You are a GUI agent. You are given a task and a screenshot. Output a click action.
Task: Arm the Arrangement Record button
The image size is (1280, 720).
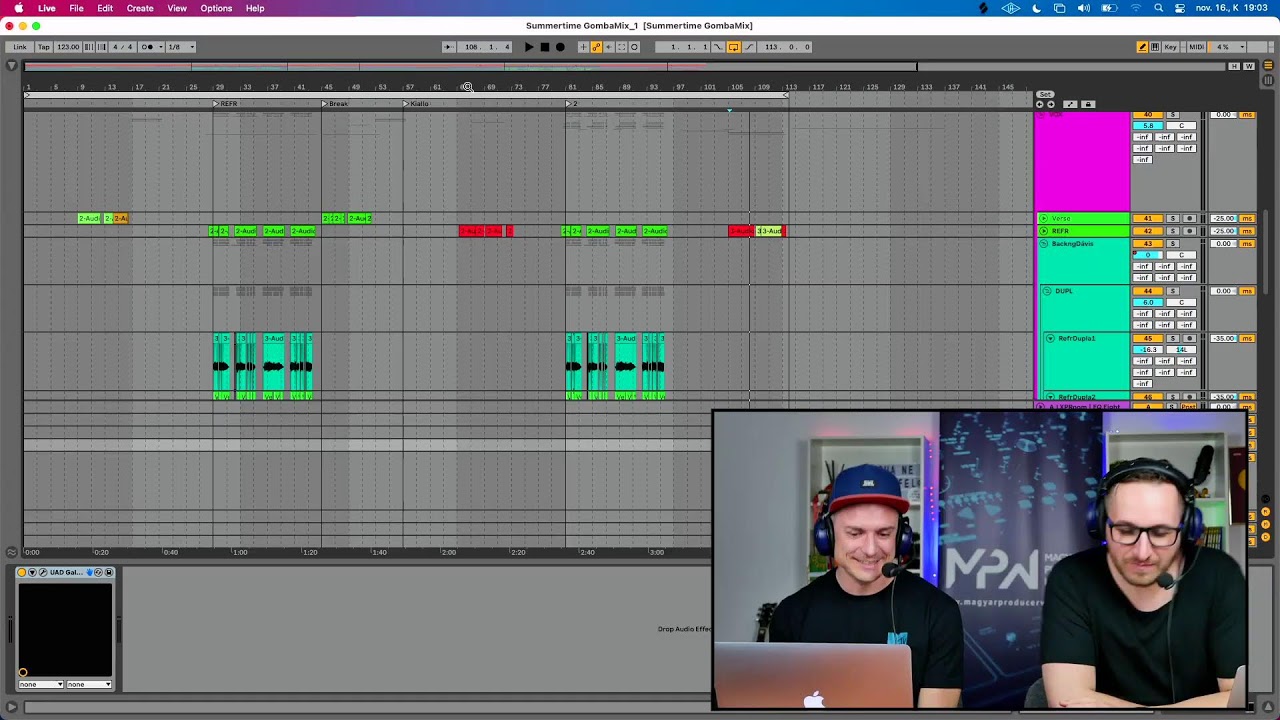560,47
